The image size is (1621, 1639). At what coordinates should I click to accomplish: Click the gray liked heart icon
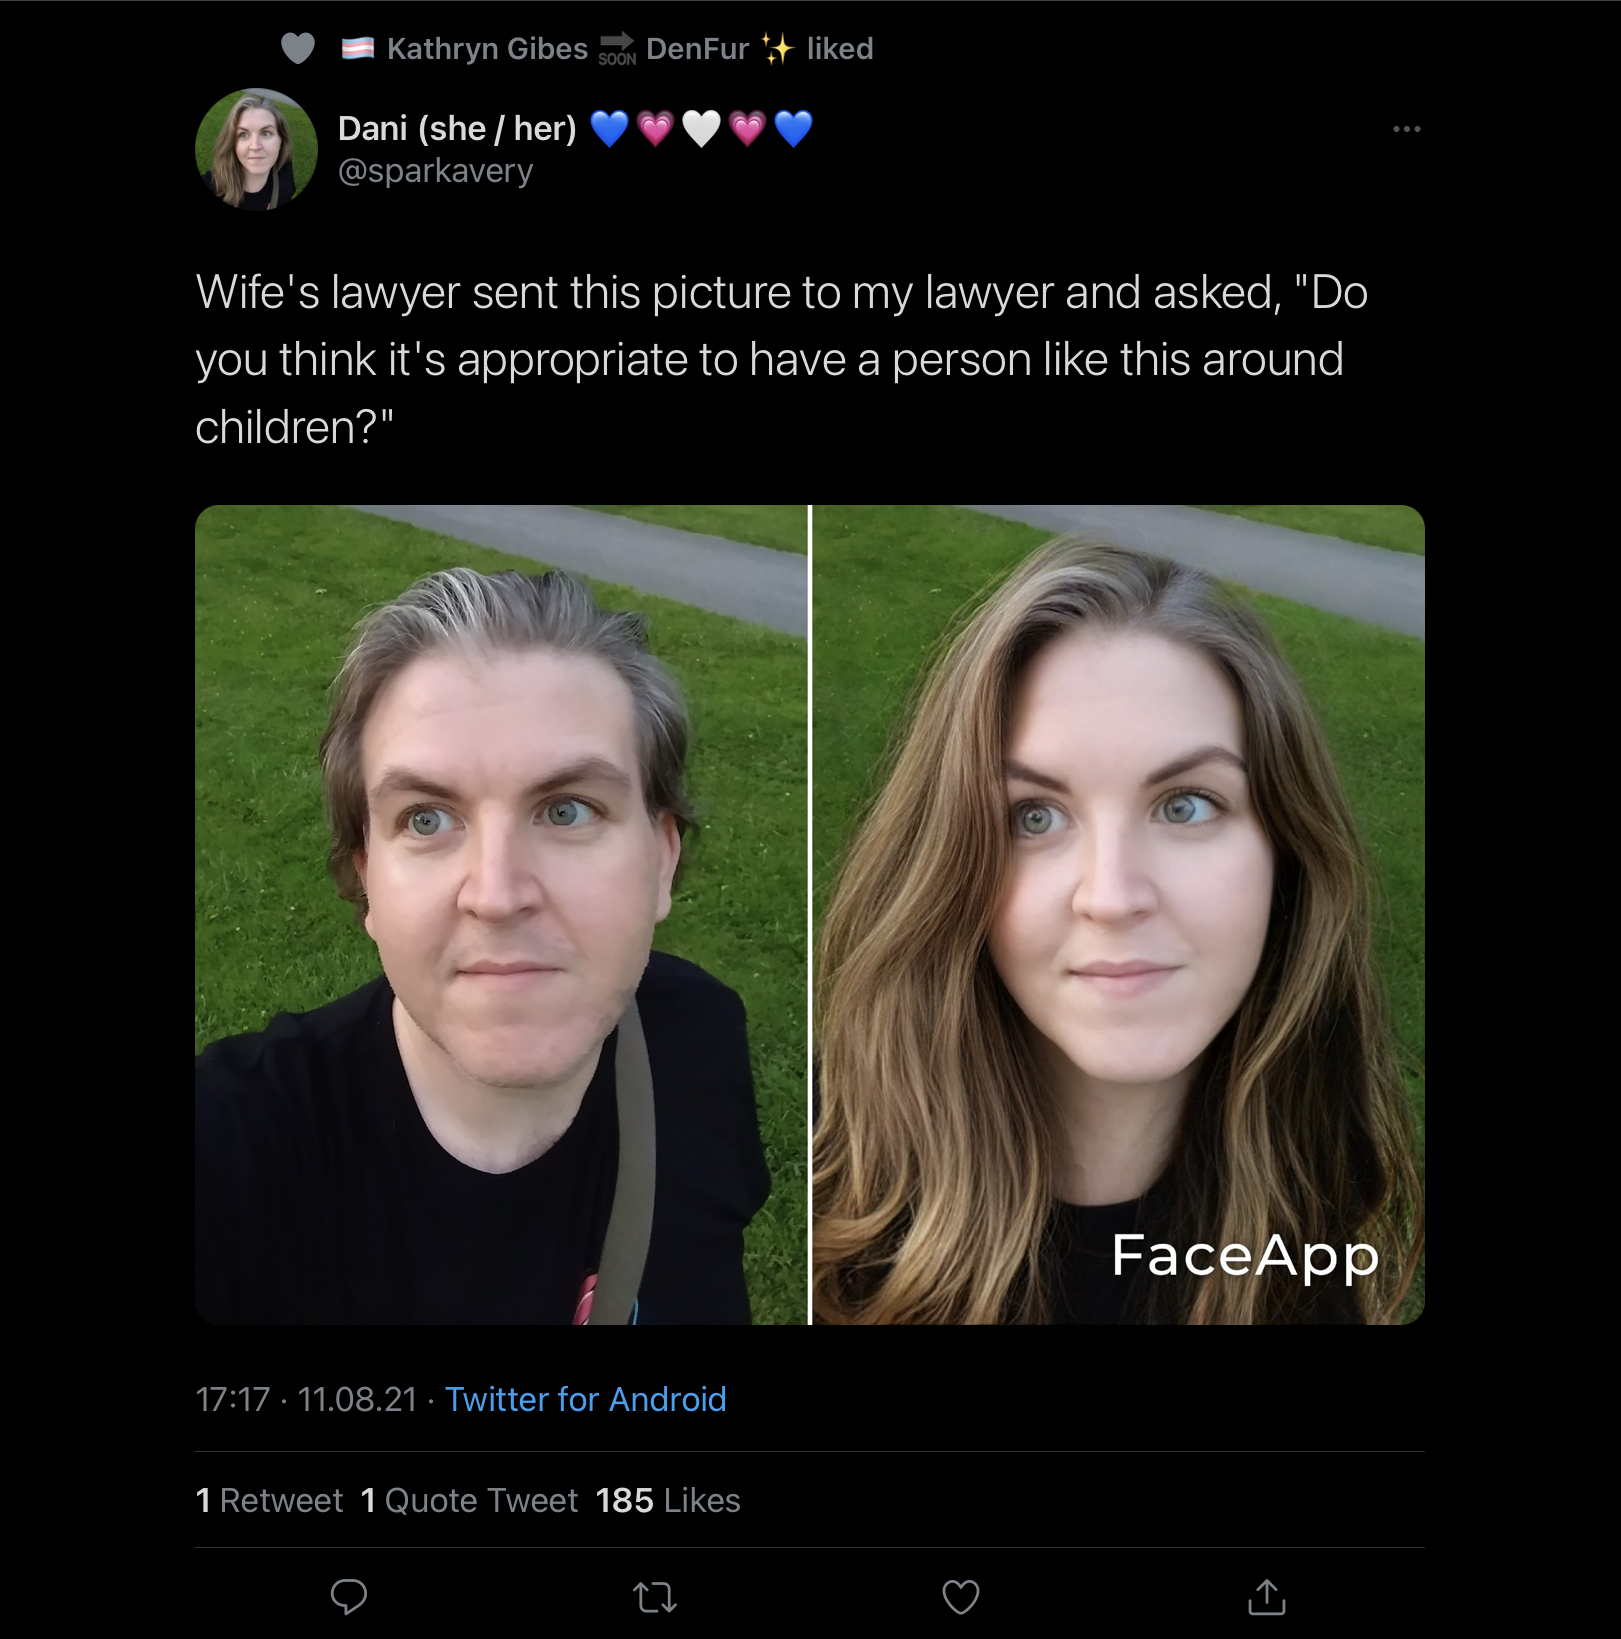click(298, 48)
